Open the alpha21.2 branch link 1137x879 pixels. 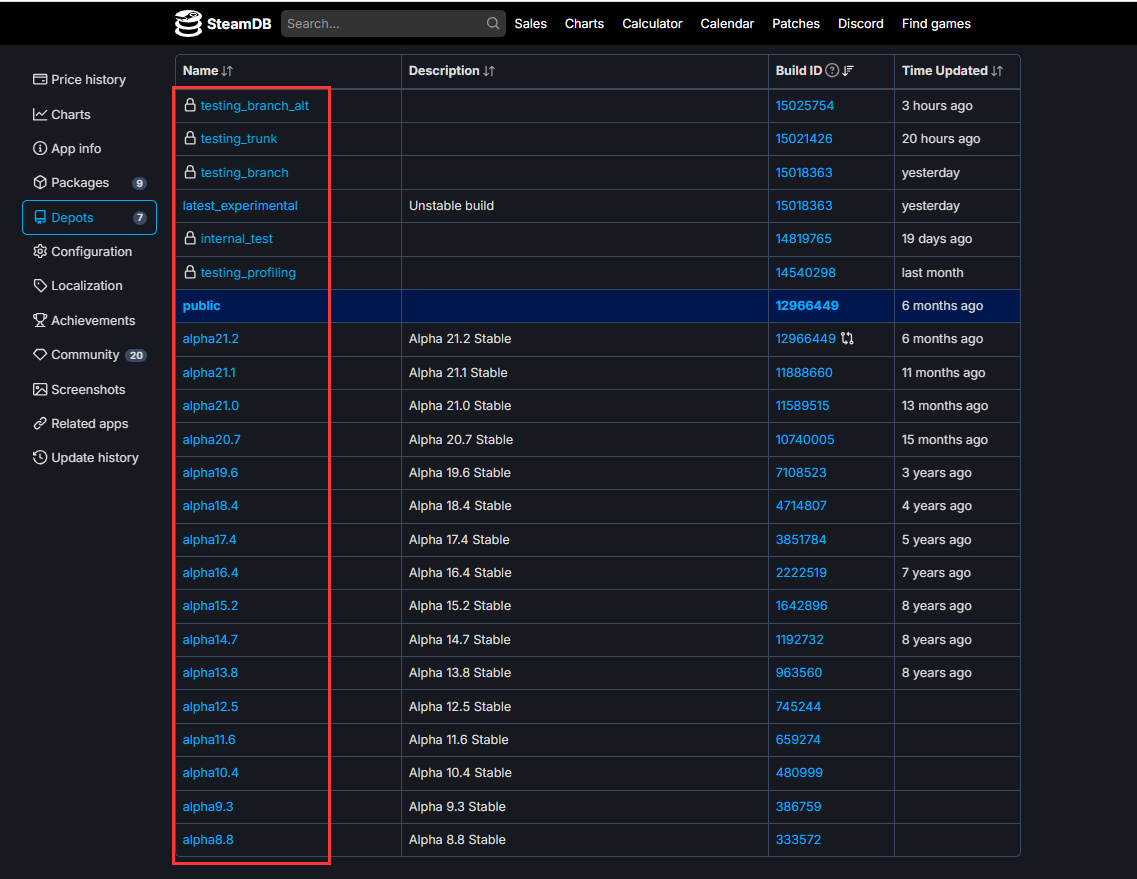pyautogui.click(x=210, y=339)
